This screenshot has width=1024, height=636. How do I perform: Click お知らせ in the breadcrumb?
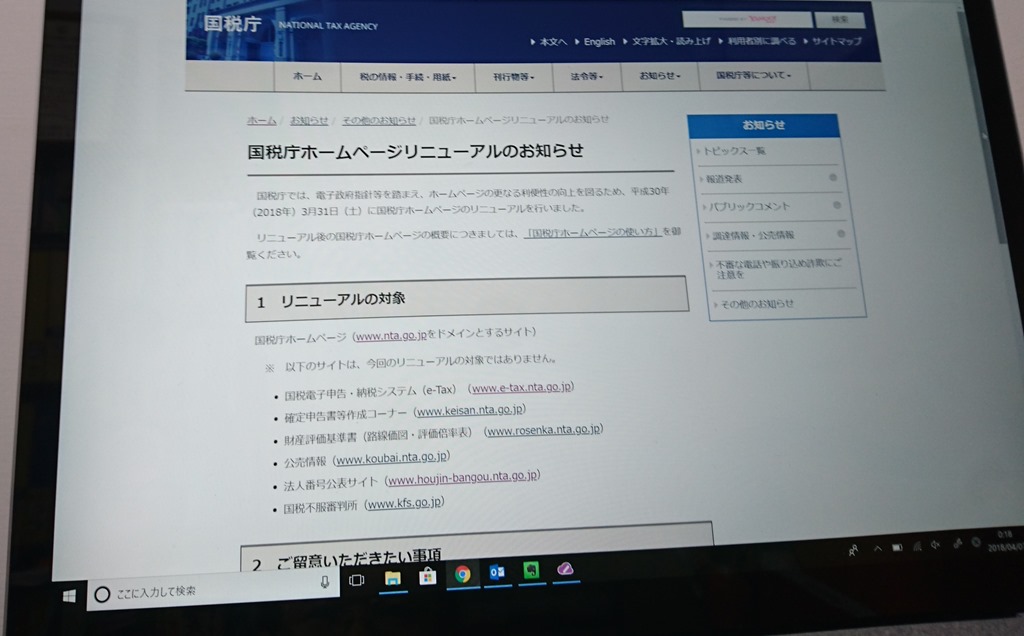pyautogui.click(x=309, y=120)
